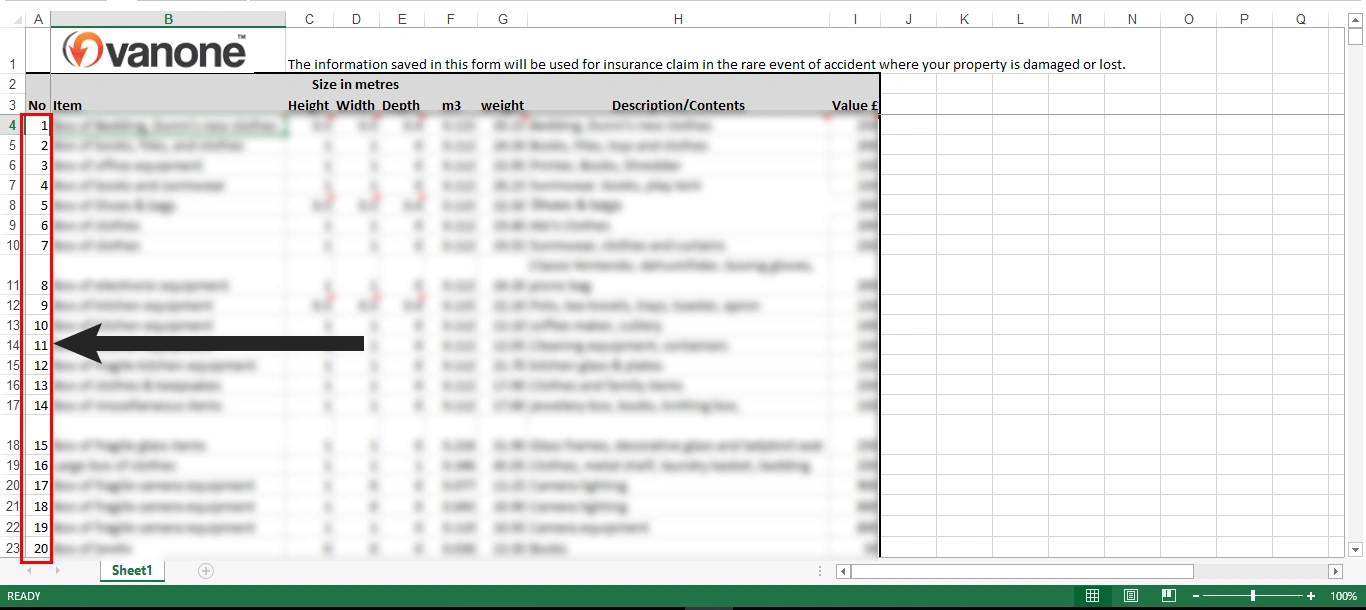Select column B header
The width and height of the screenshot is (1366, 610).
(x=168, y=19)
